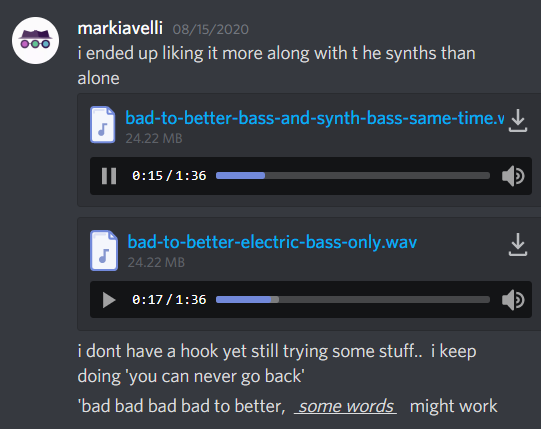
Task: Download bad-to-better-electric-bass-only.wav file
Action: click(x=518, y=245)
